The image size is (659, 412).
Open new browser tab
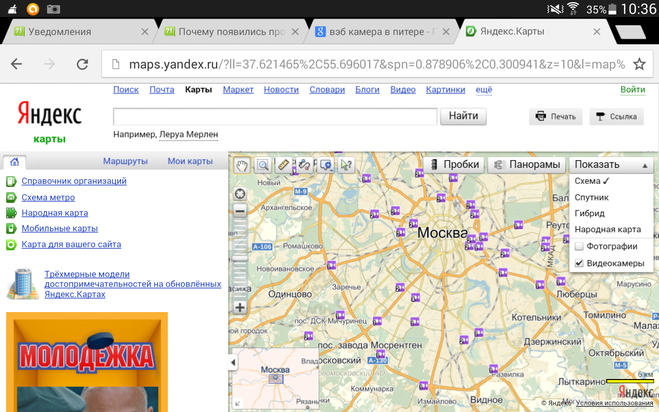[630, 32]
